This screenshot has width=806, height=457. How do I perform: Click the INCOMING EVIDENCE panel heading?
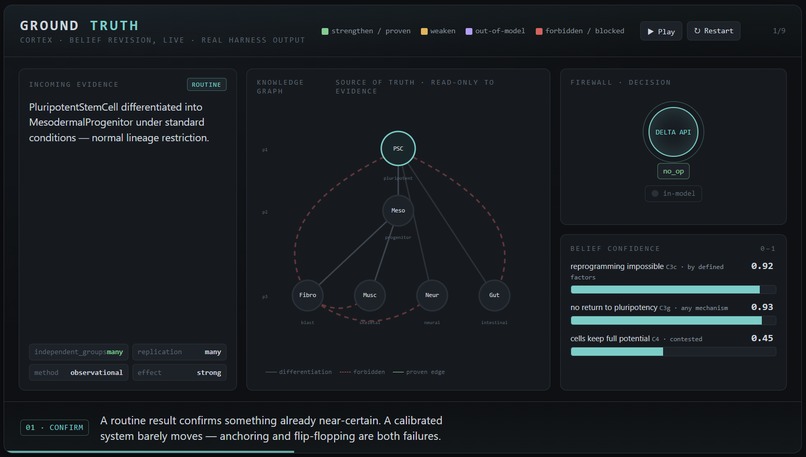point(74,84)
